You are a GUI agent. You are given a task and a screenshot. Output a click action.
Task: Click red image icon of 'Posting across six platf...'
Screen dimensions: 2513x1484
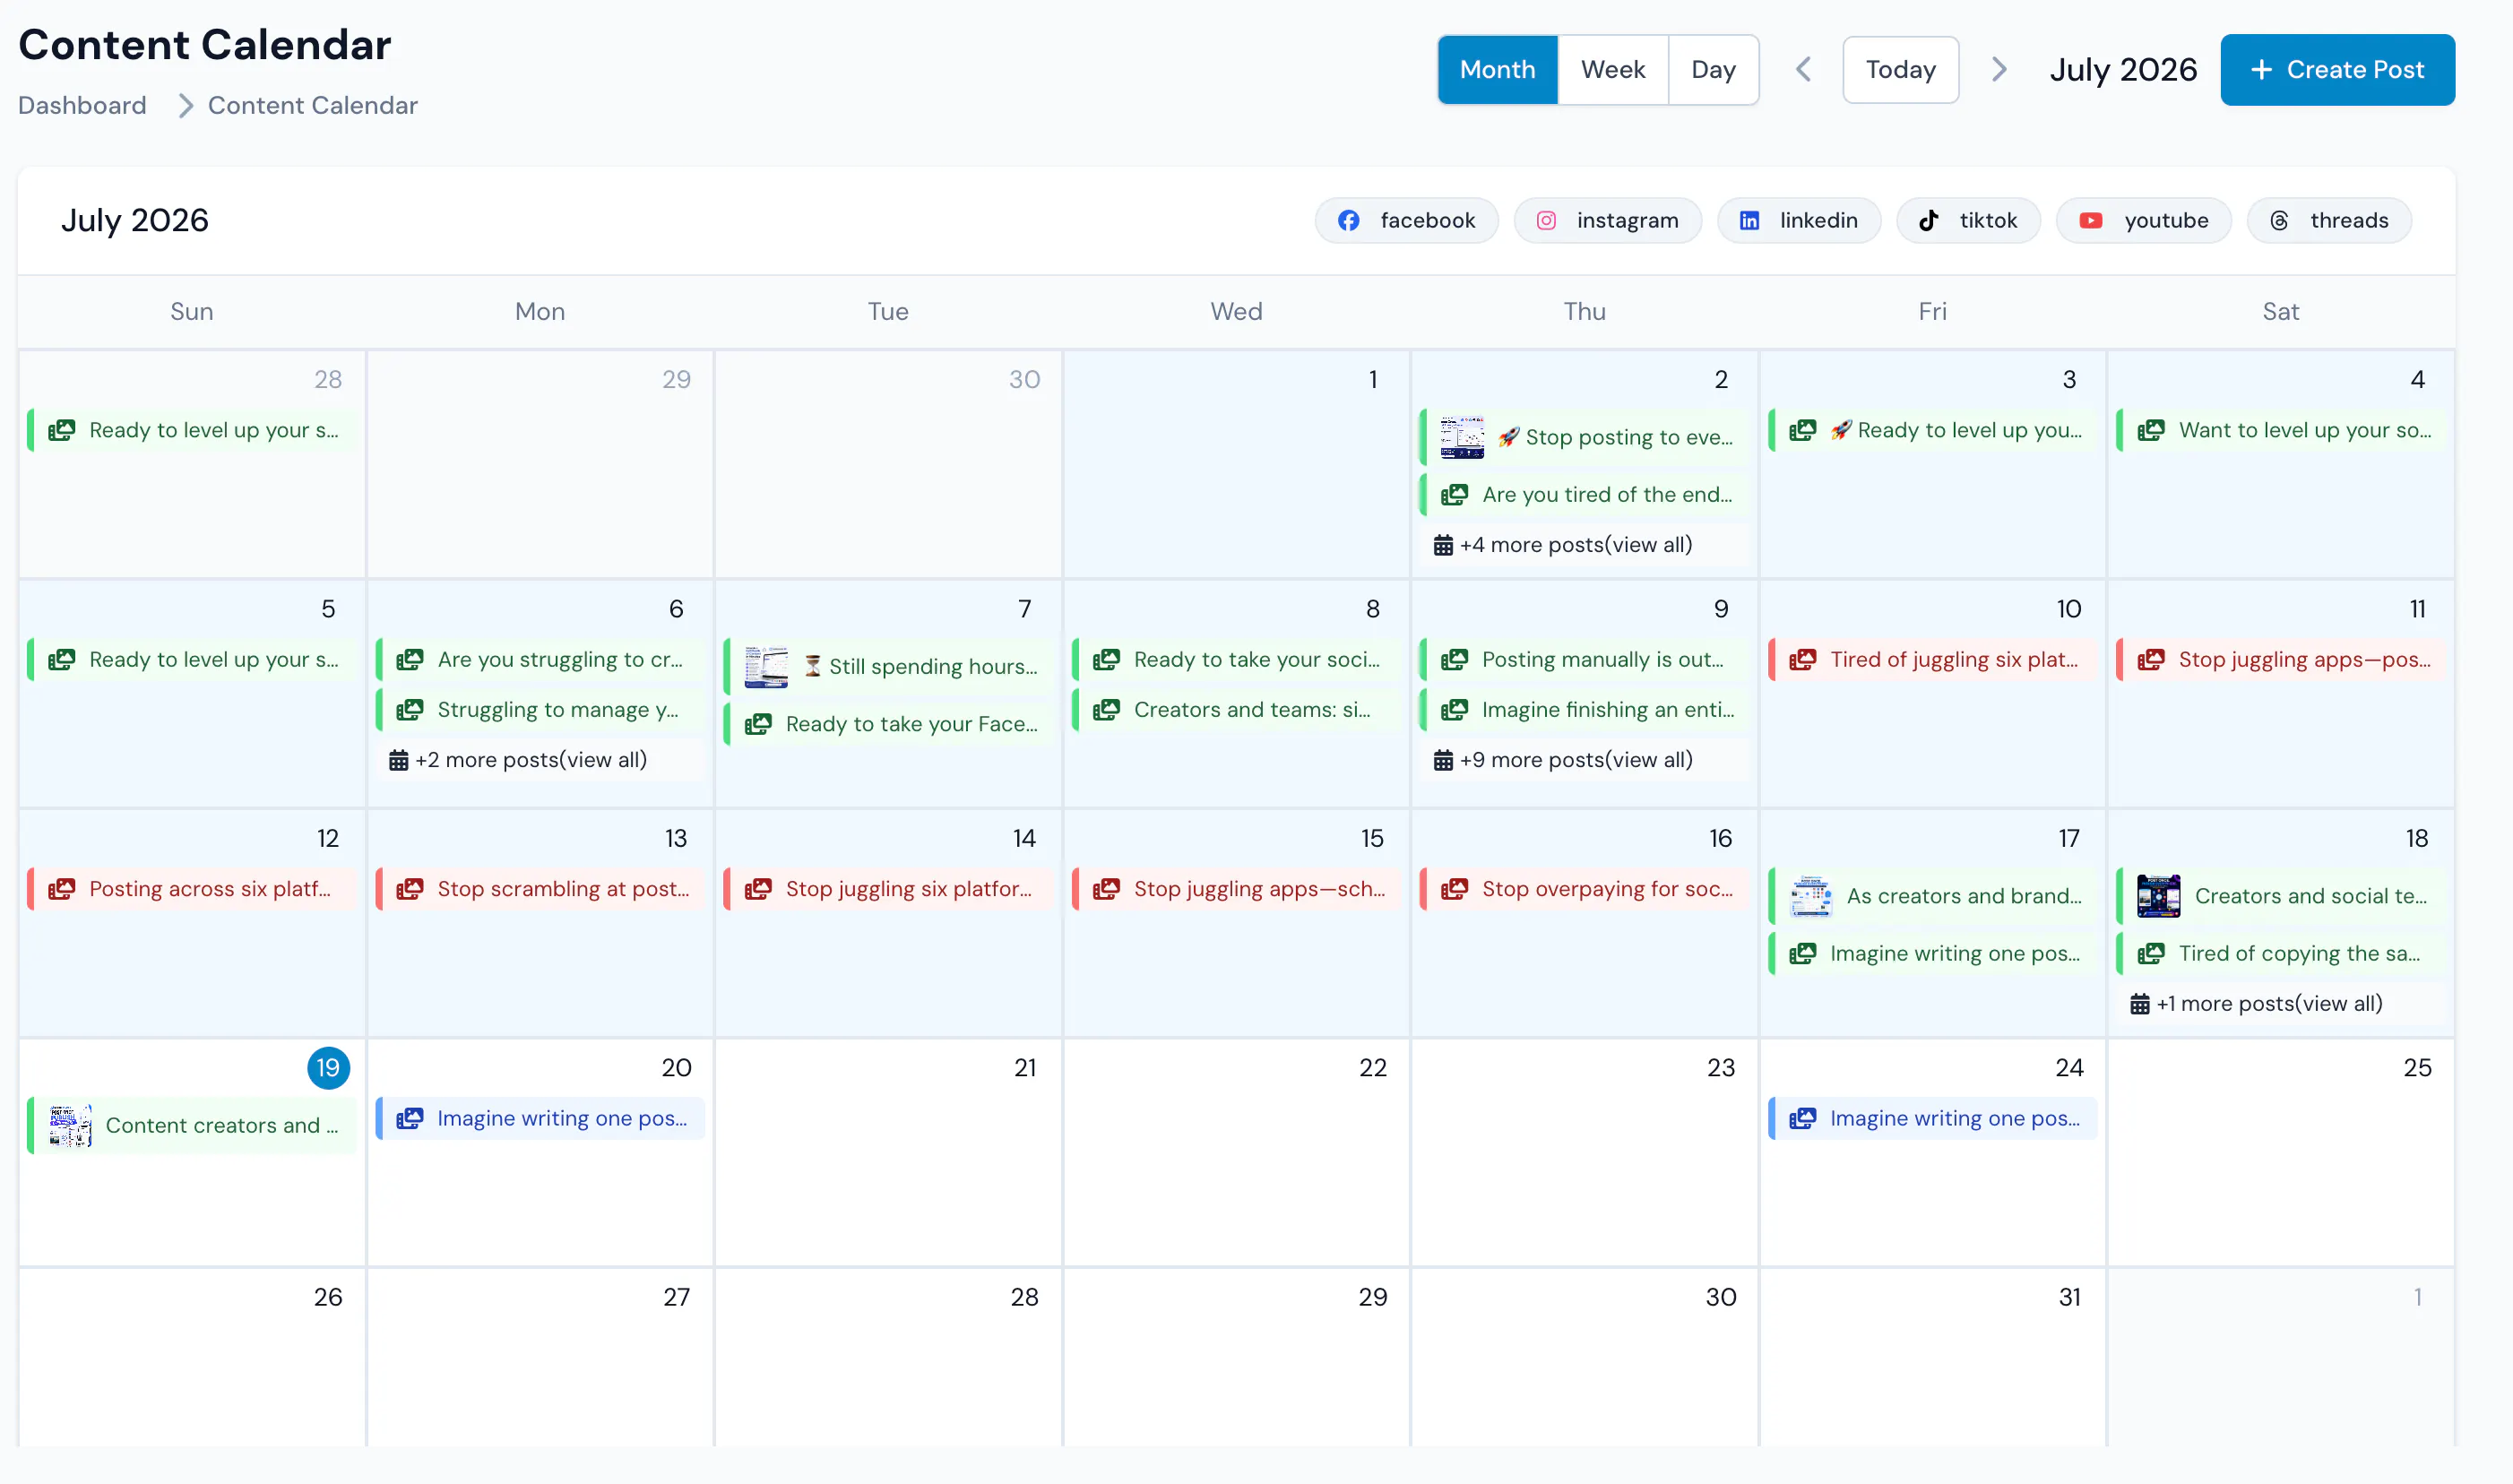(62, 888)
